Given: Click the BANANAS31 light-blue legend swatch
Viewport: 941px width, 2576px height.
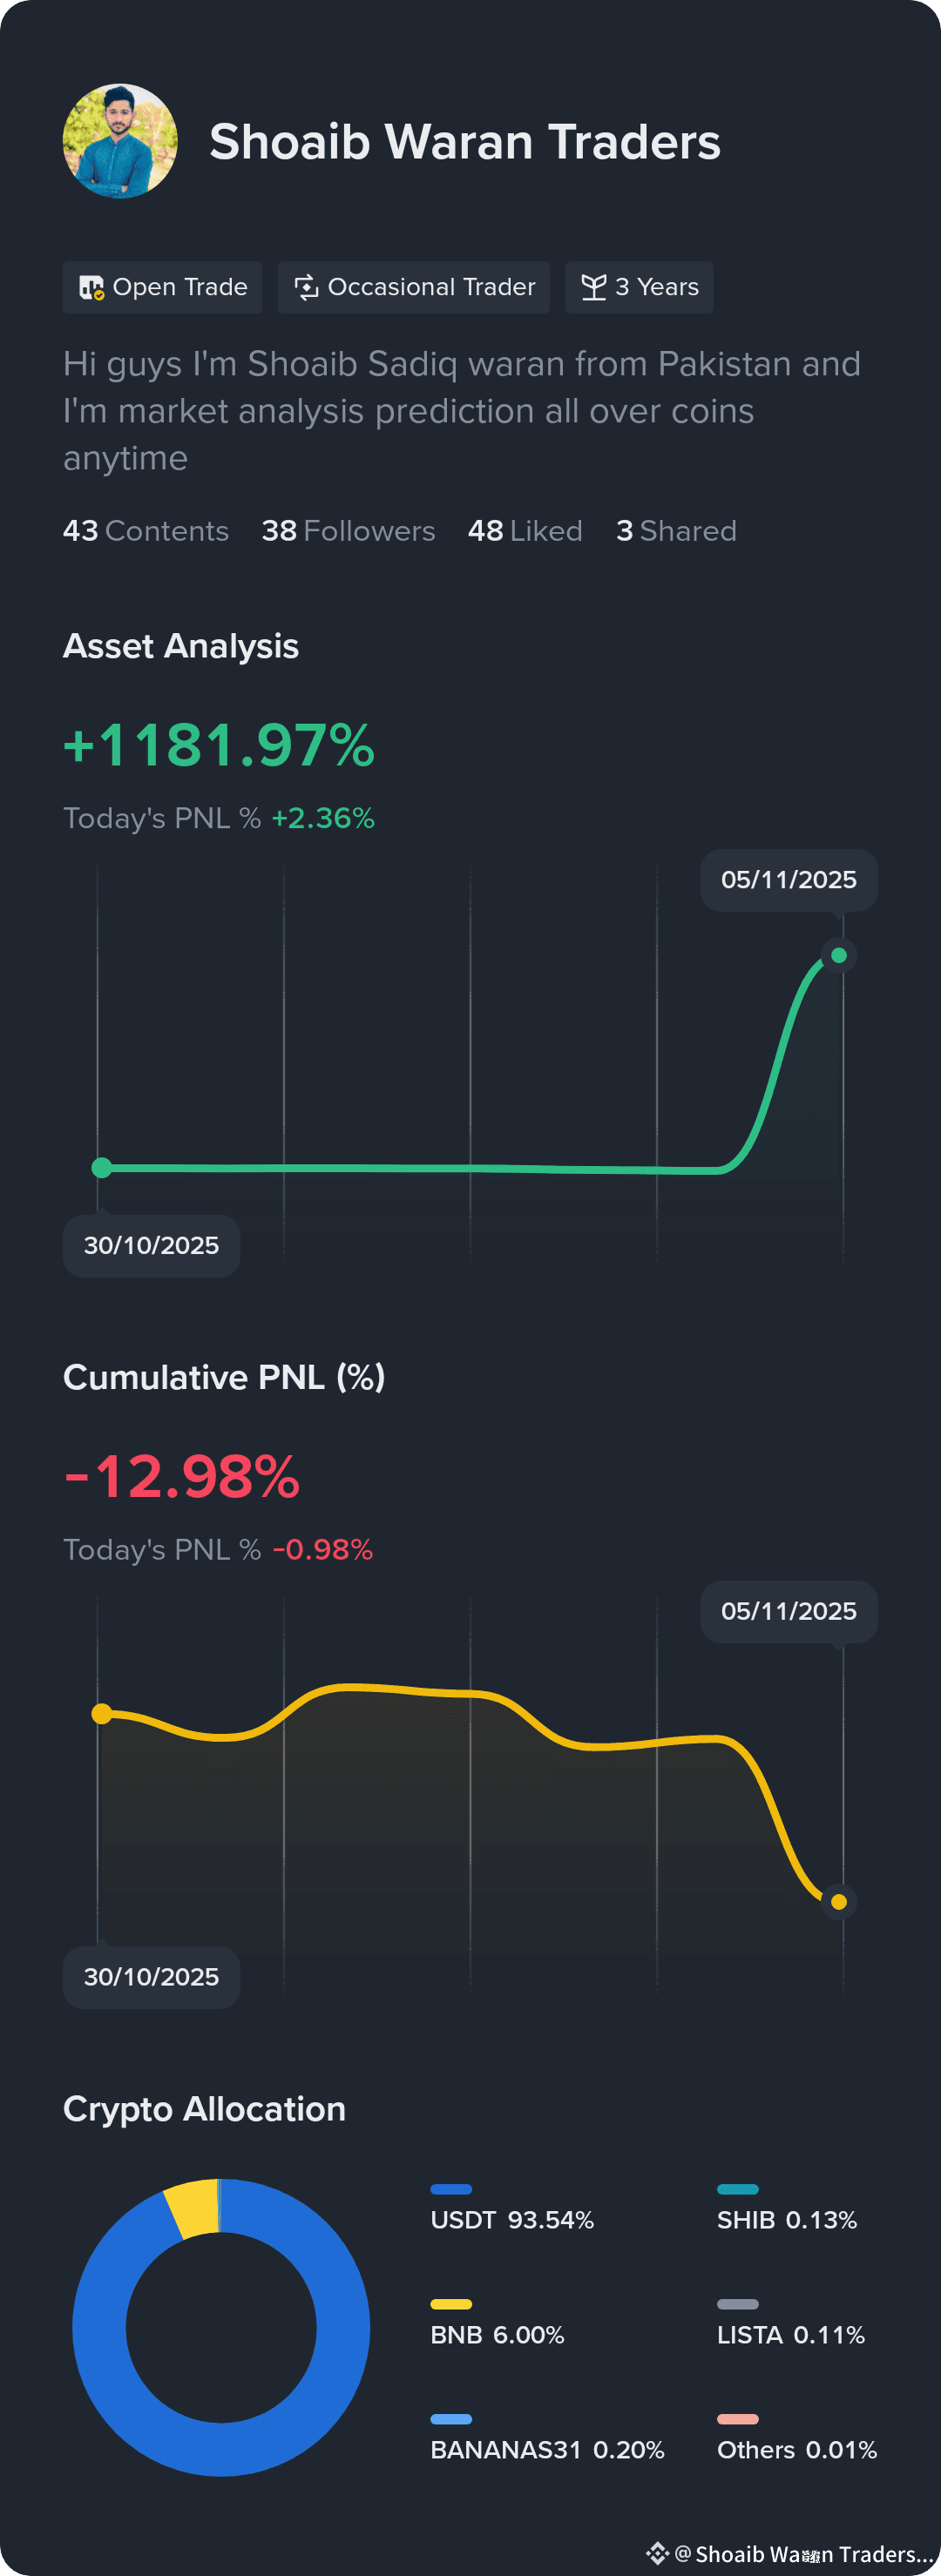Looking at the screenshot, I should point(451,2419).
